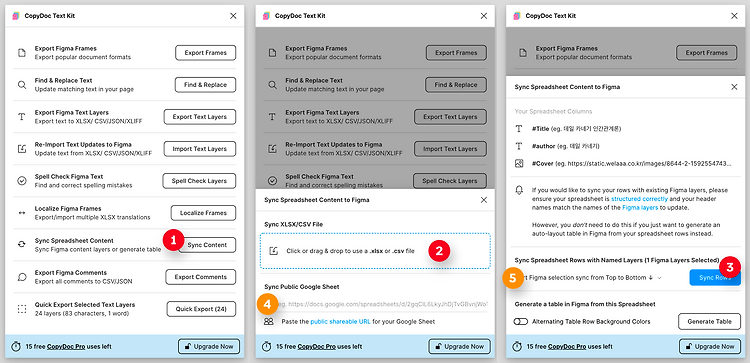Click dimmed Import Text Layers in middle panel

(451, 149)
